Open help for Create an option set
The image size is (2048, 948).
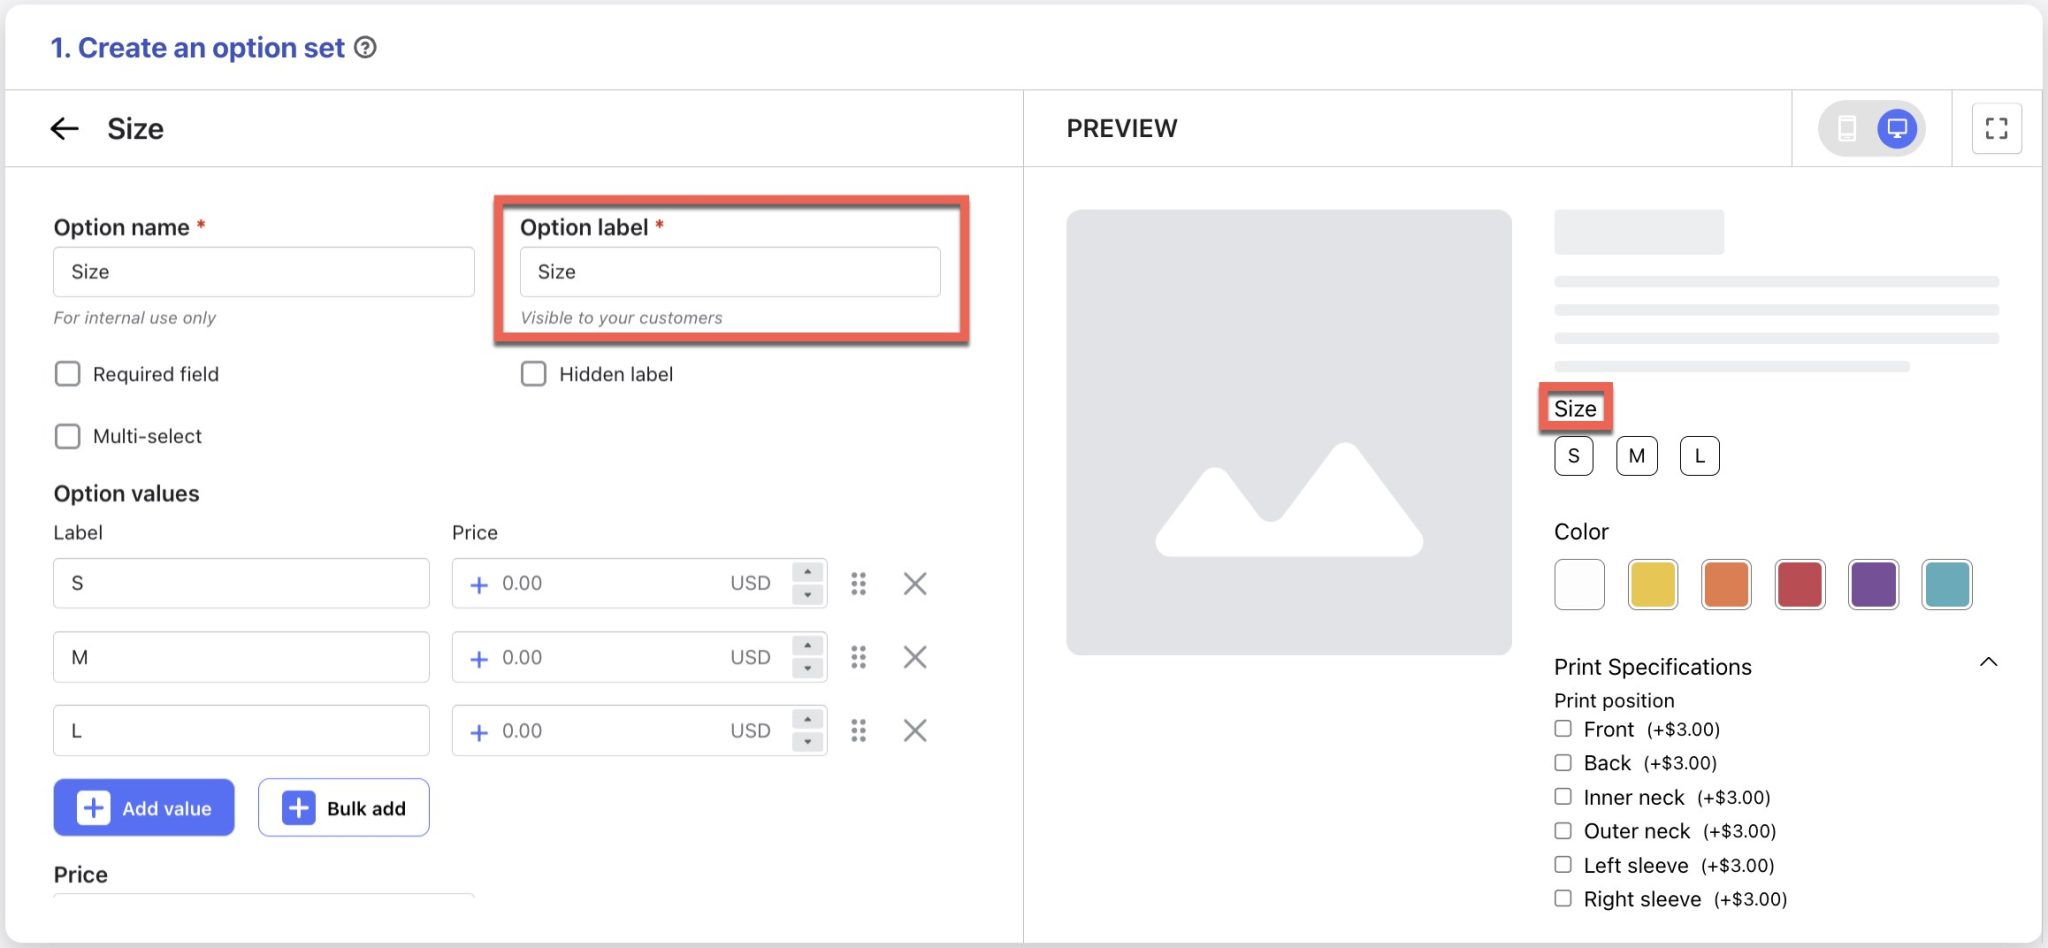366,47
